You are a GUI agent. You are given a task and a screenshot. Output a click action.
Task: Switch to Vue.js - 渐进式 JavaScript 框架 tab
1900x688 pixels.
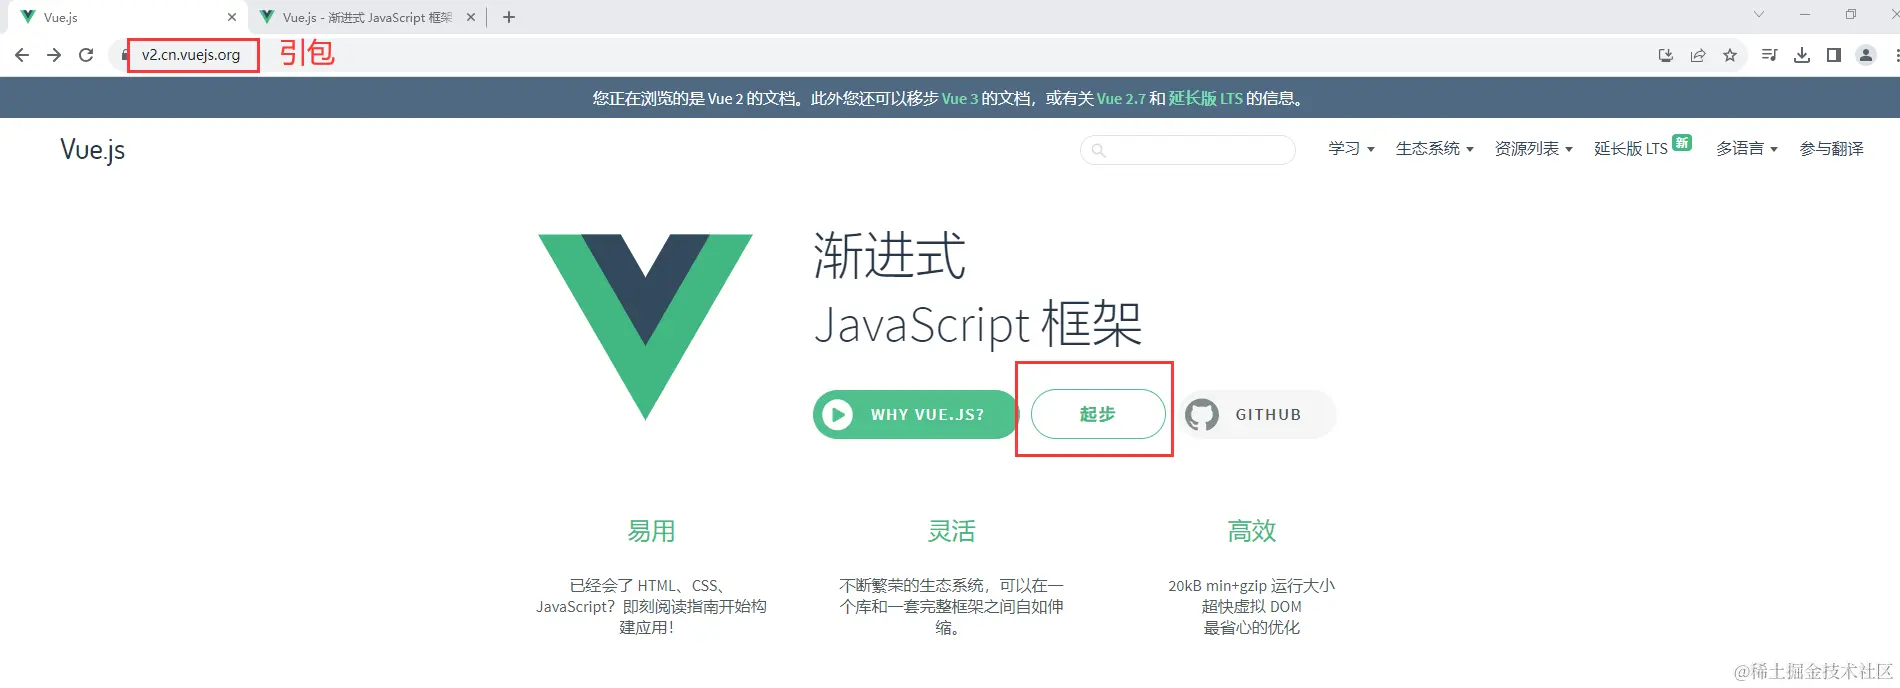[367, 17]
